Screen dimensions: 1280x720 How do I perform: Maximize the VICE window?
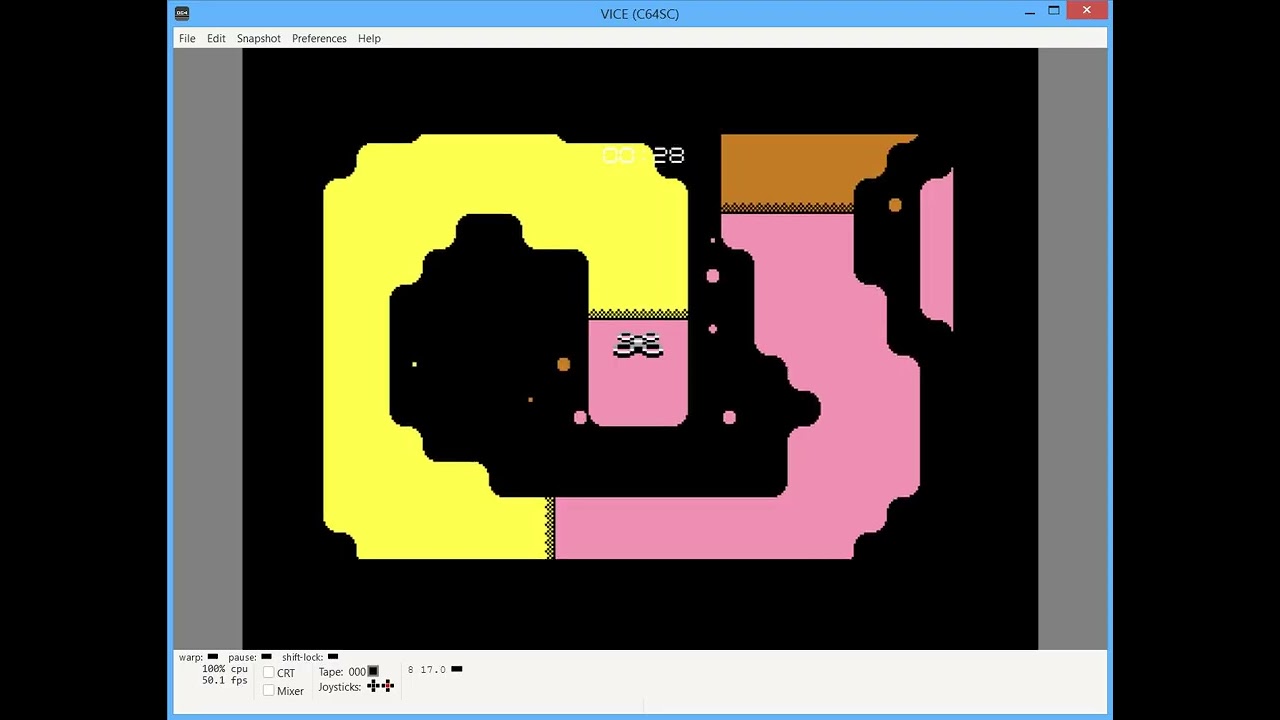pyautogui.click(x=1054, y=11)
